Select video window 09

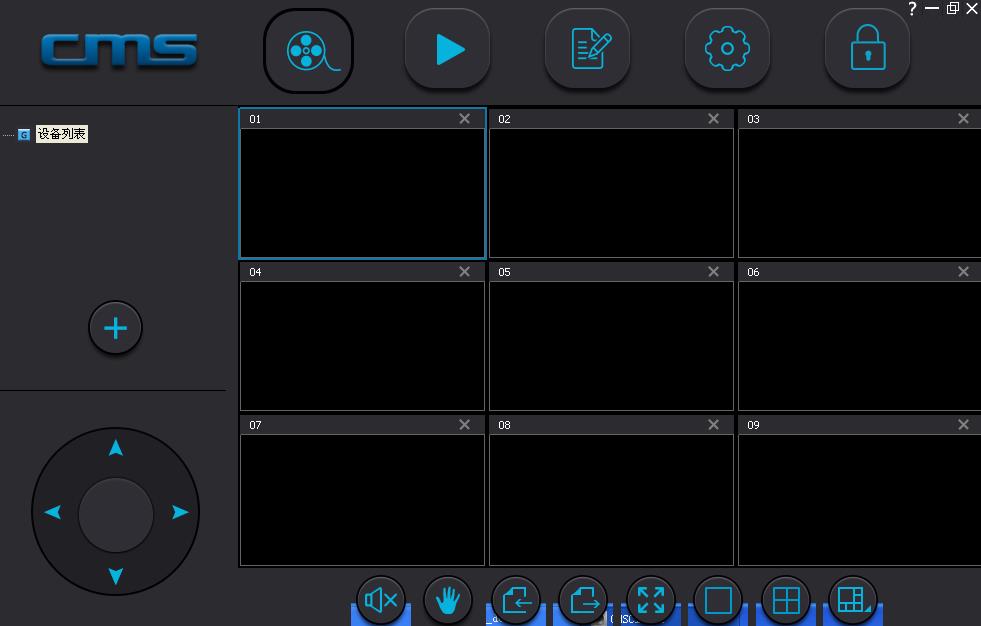tap(858, 498)
